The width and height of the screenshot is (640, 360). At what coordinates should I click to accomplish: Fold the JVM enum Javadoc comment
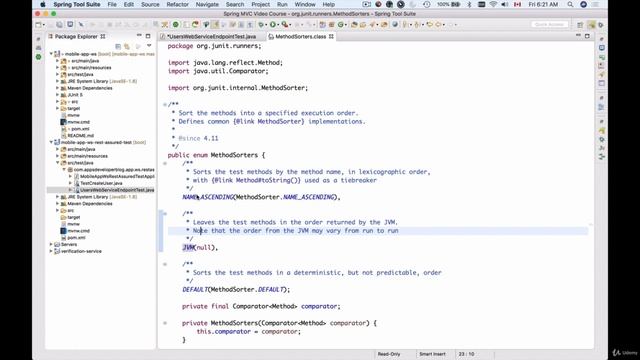165,213
